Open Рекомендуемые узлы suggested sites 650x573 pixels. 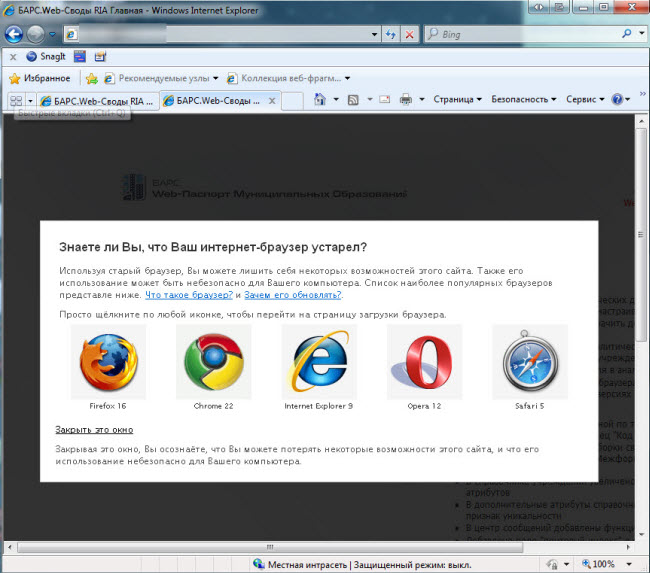point(161,78)
